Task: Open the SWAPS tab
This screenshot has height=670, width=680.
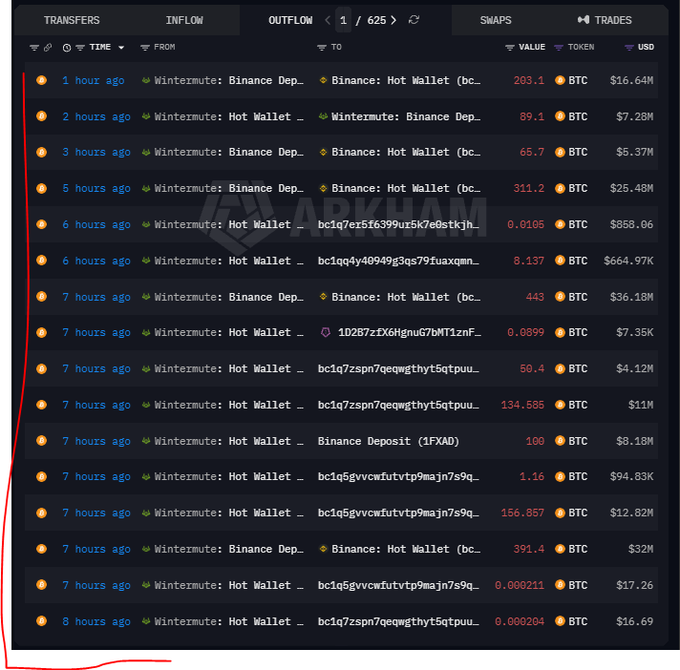Action: (495, 20)
